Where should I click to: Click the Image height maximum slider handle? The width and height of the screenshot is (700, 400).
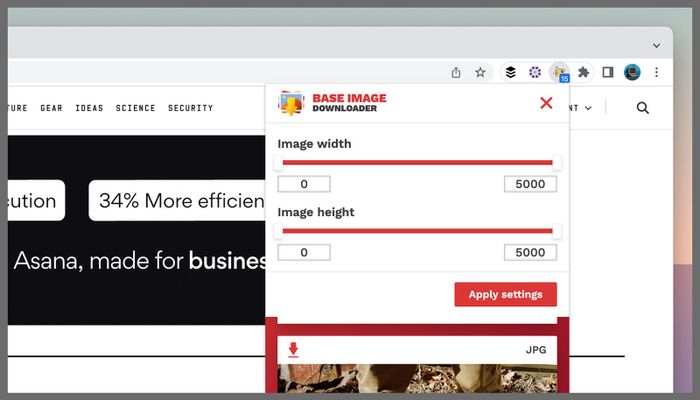point(557,231)
